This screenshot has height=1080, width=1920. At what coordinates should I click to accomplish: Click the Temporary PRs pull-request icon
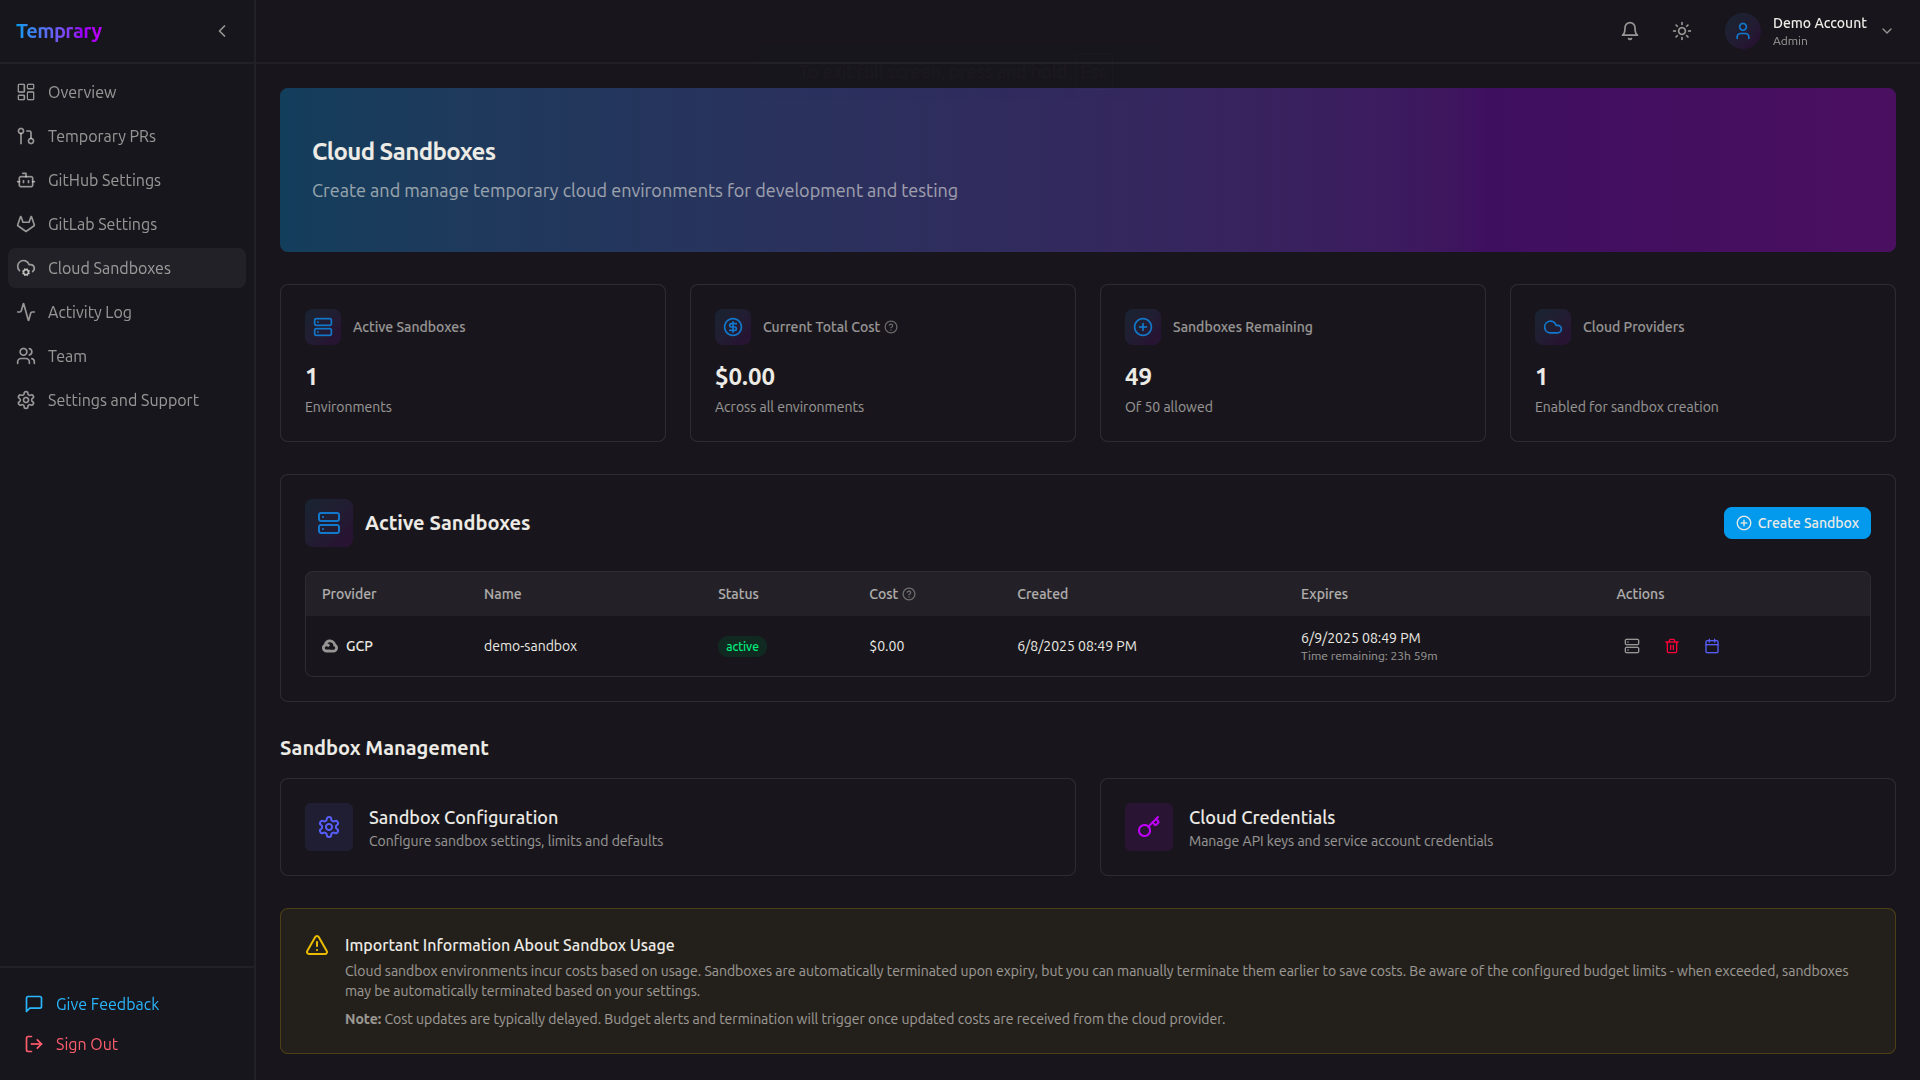pyautogui.click(x=26, y=136)
